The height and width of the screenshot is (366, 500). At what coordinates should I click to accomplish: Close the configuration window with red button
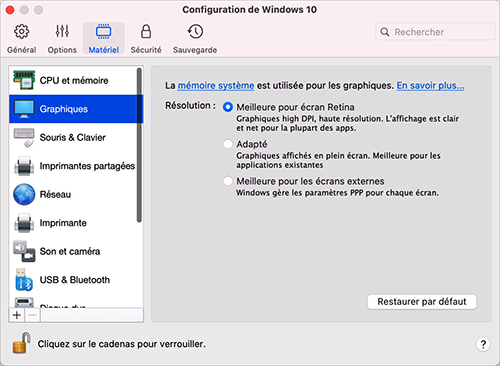tap(10, 10)
